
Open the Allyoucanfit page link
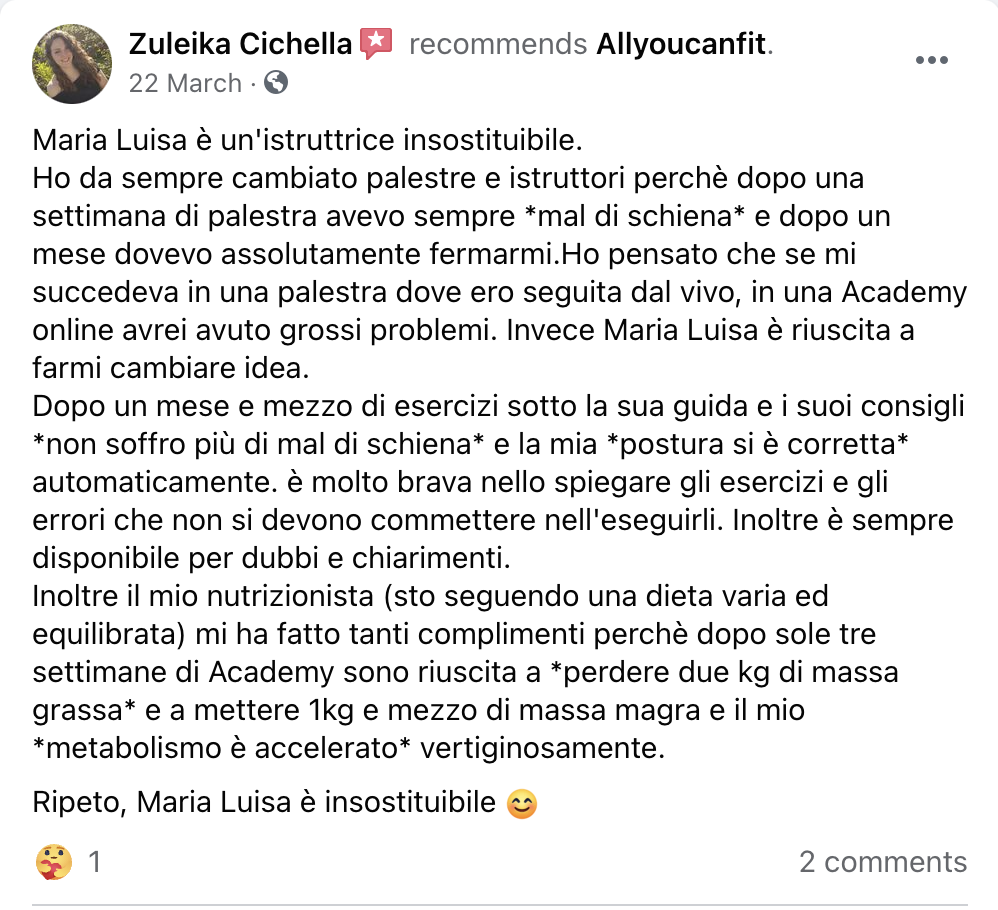(681, 44)
